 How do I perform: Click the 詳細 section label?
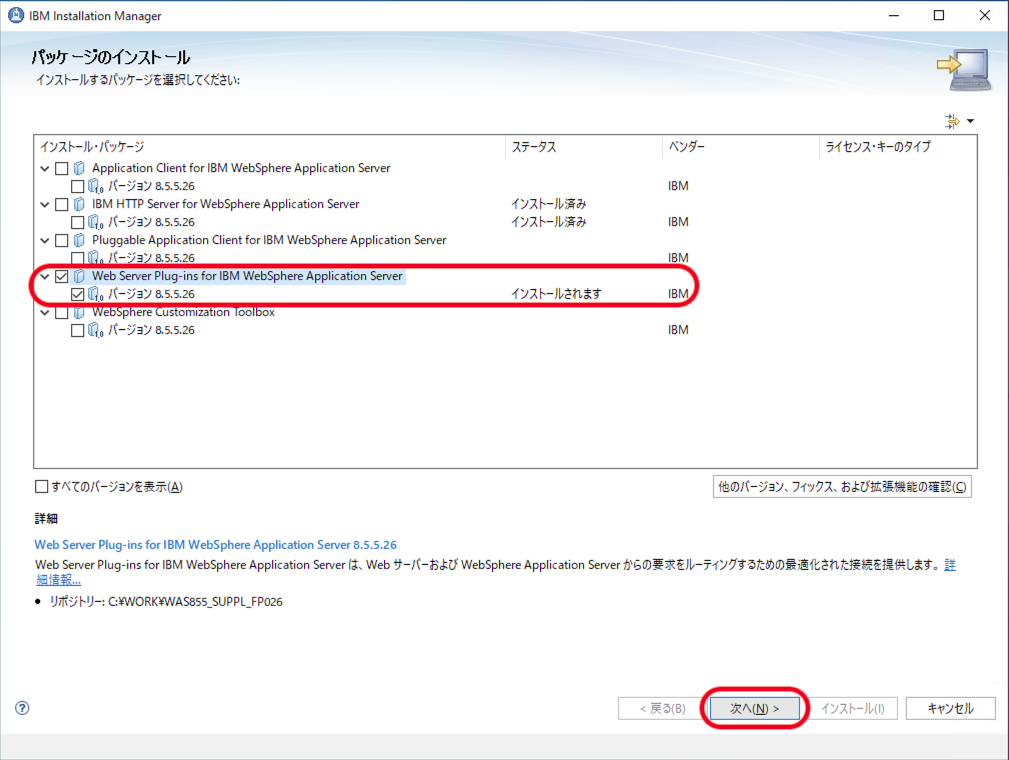46,519
